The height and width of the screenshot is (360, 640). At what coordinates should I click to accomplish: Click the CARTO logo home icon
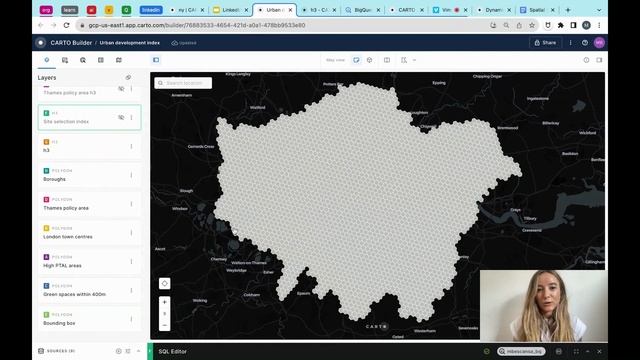pos(40,42)
